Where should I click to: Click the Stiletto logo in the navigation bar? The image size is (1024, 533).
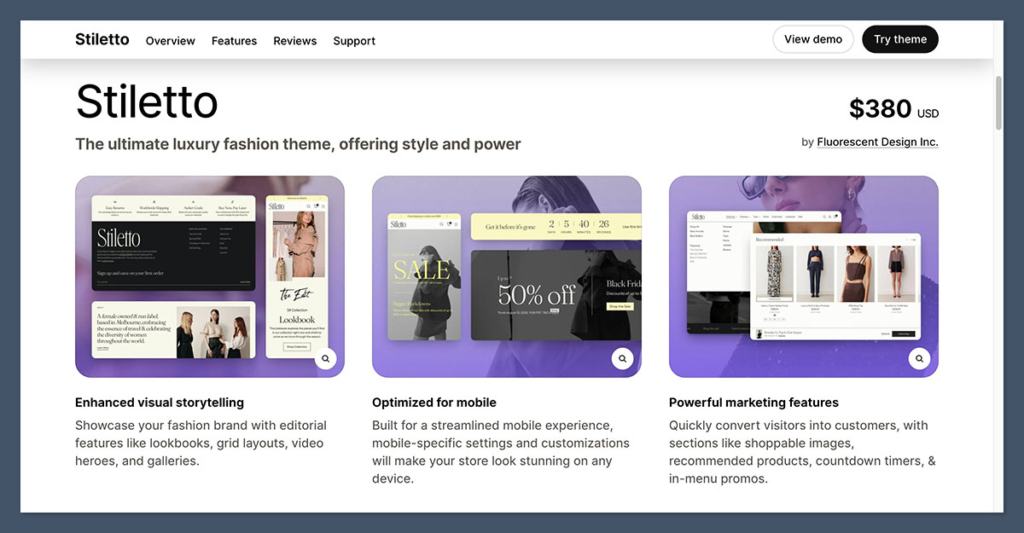102,40
